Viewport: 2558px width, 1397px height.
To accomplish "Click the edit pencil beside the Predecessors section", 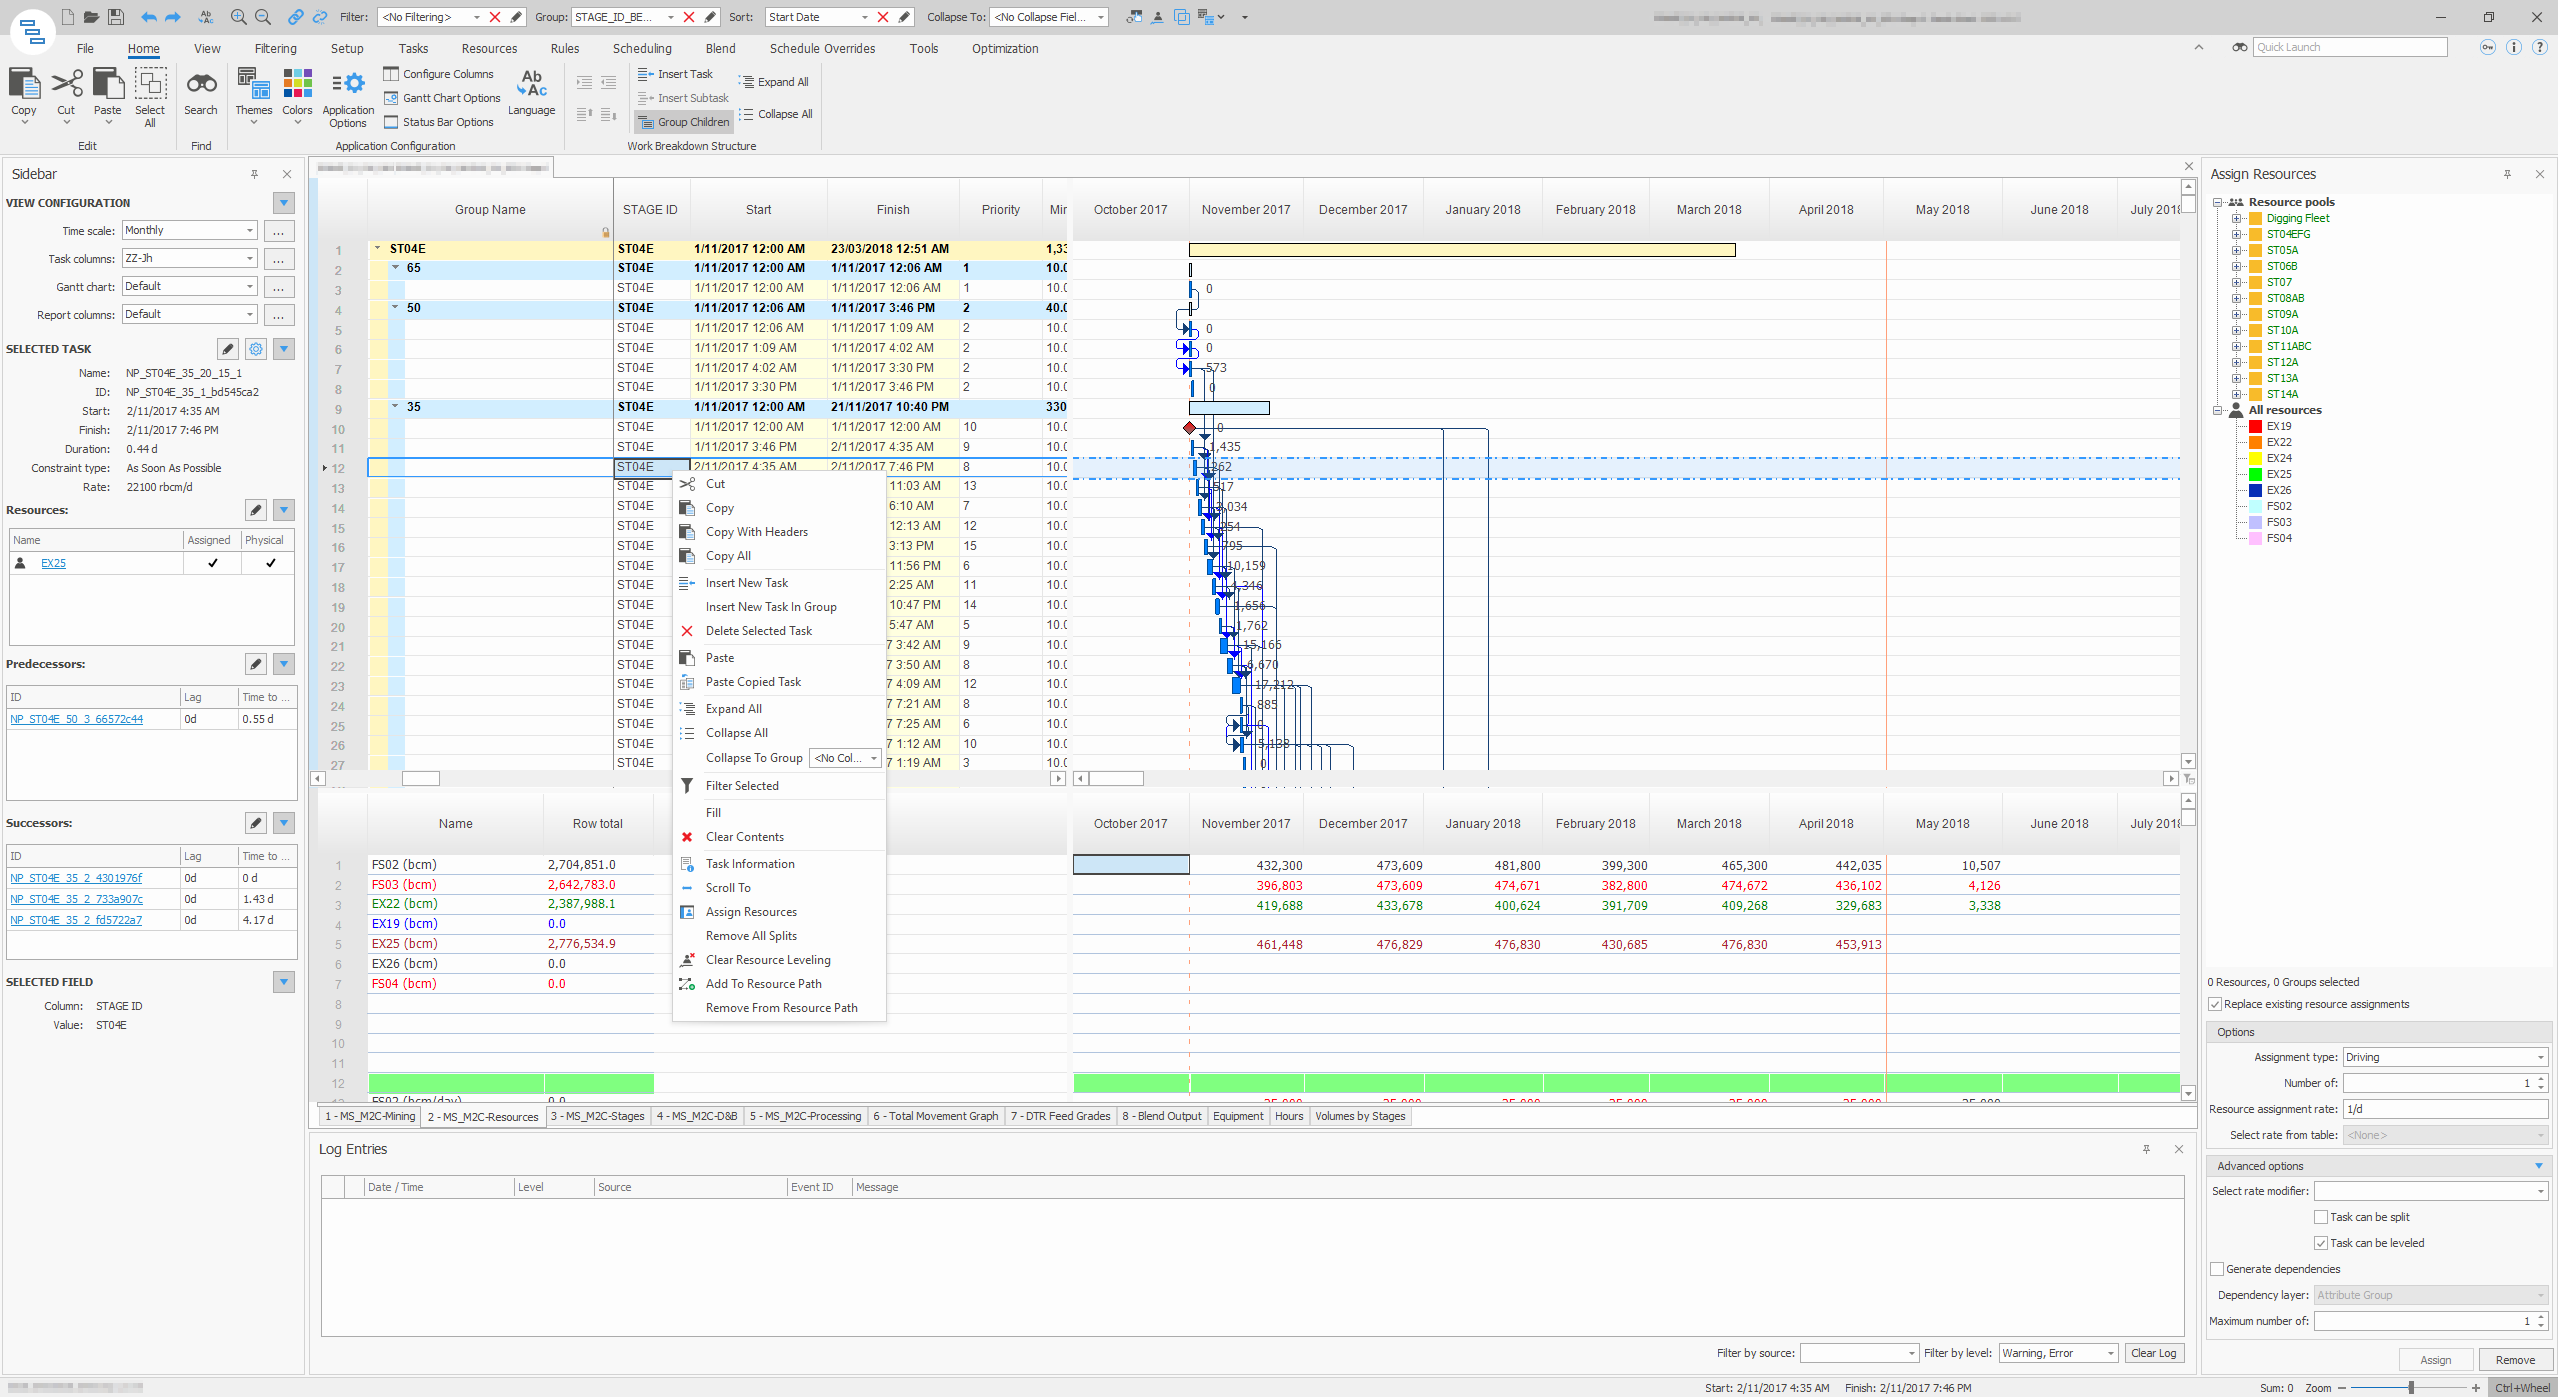I will coord(255,663).
